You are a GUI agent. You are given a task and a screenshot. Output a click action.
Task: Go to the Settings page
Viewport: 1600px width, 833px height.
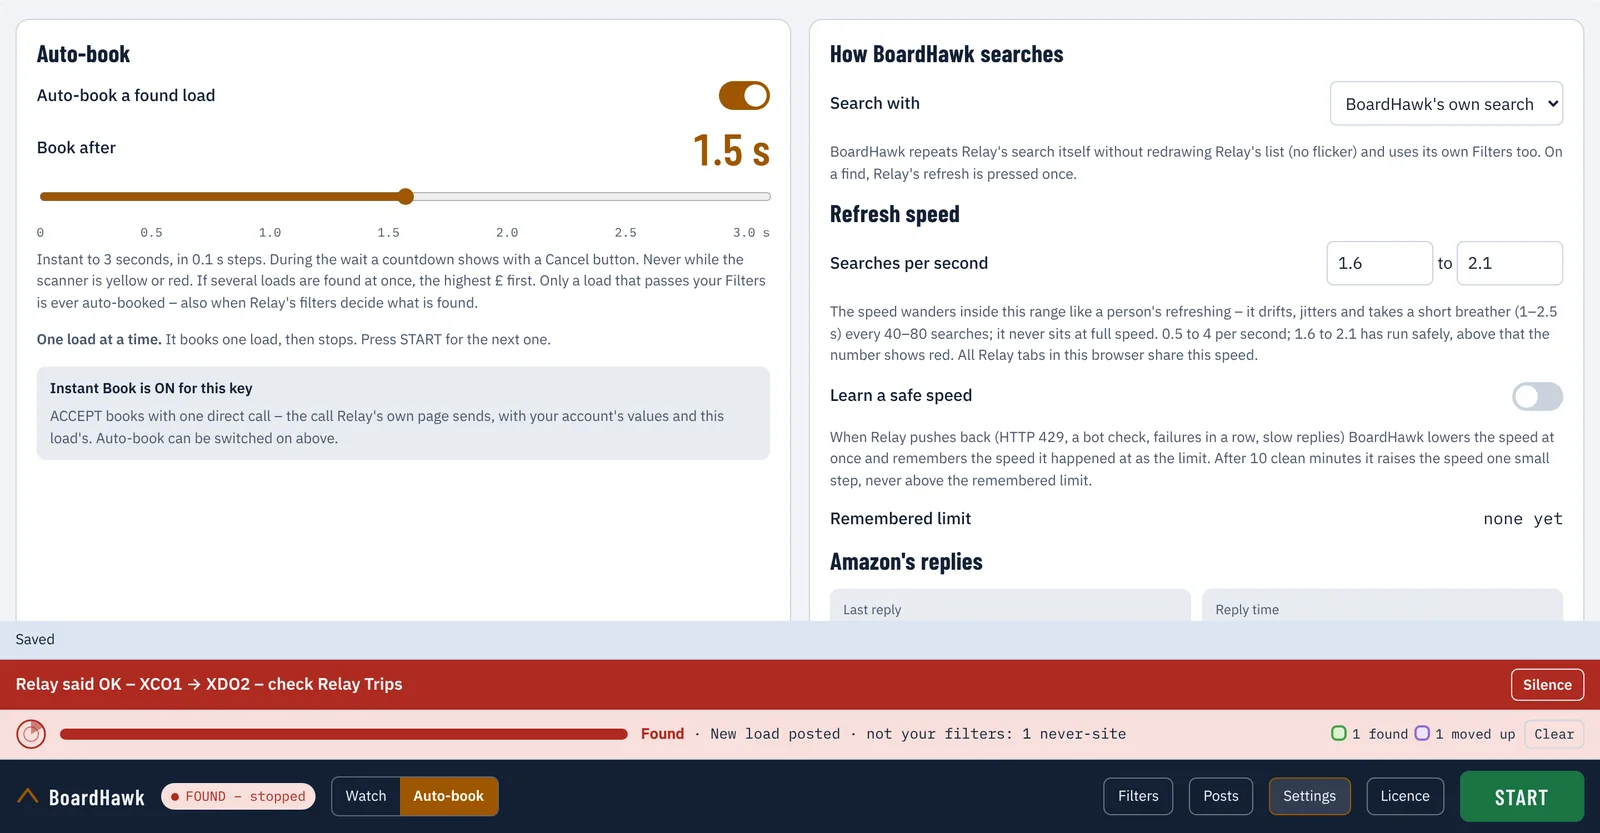tap(1310, 796)
